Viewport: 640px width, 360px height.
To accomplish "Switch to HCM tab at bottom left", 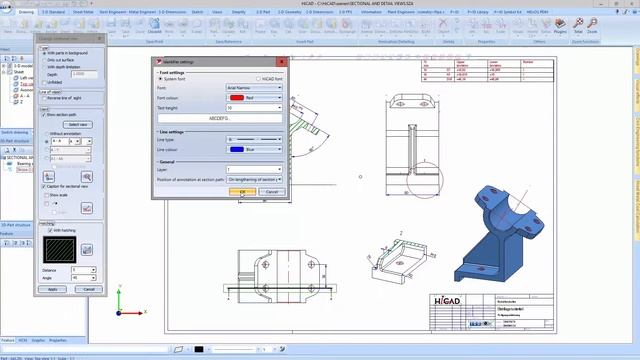I will click(22, 340).
